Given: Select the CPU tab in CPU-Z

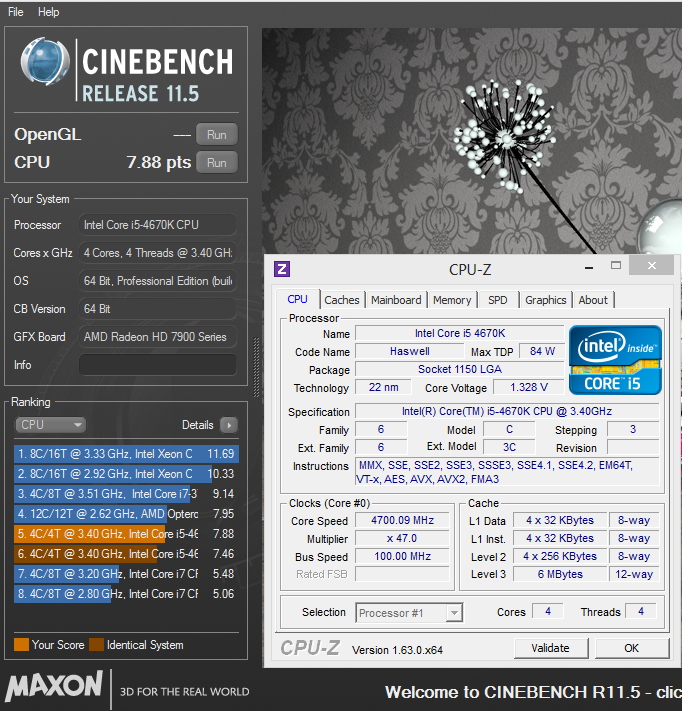Looking at the screenshot, I should 297,299.
